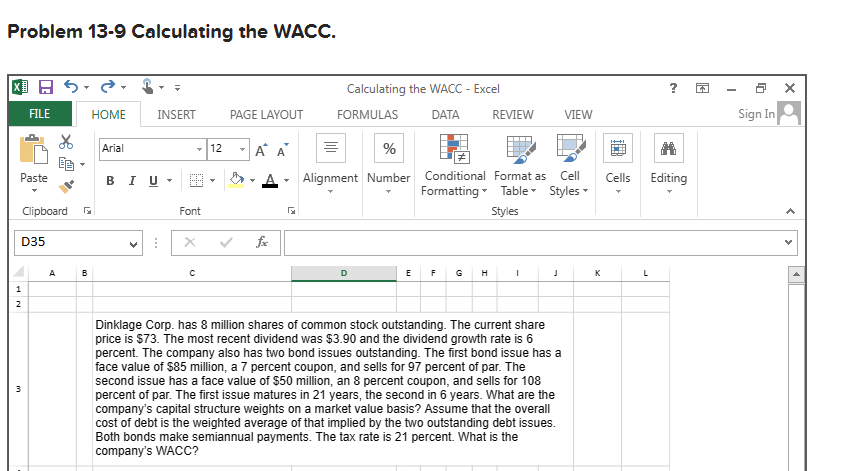Open the Name Box D35 dropdown

[133, 244]
